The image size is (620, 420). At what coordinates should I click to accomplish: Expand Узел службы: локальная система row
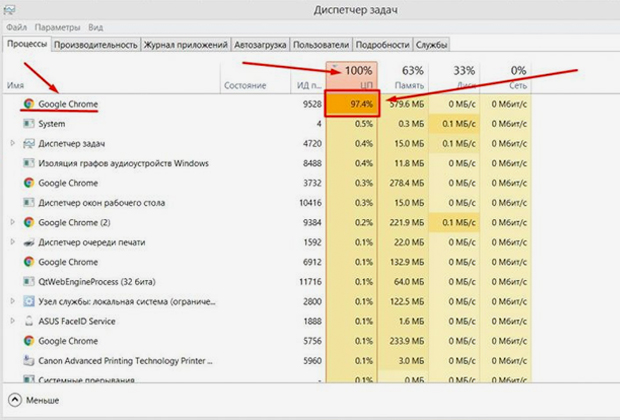point(12,301)
